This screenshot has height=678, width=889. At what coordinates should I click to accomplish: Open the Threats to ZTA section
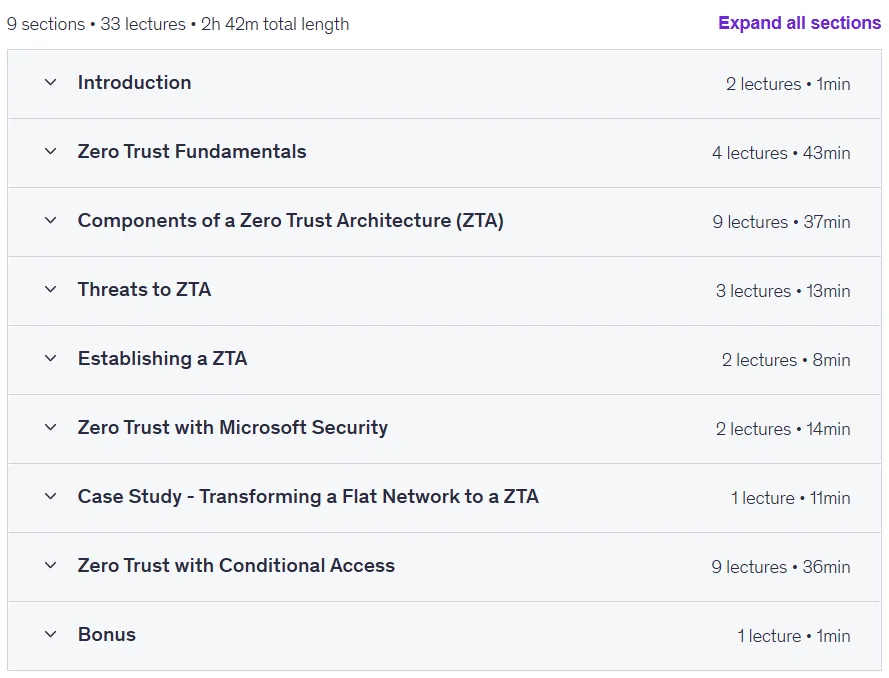[x=144, y=290]
